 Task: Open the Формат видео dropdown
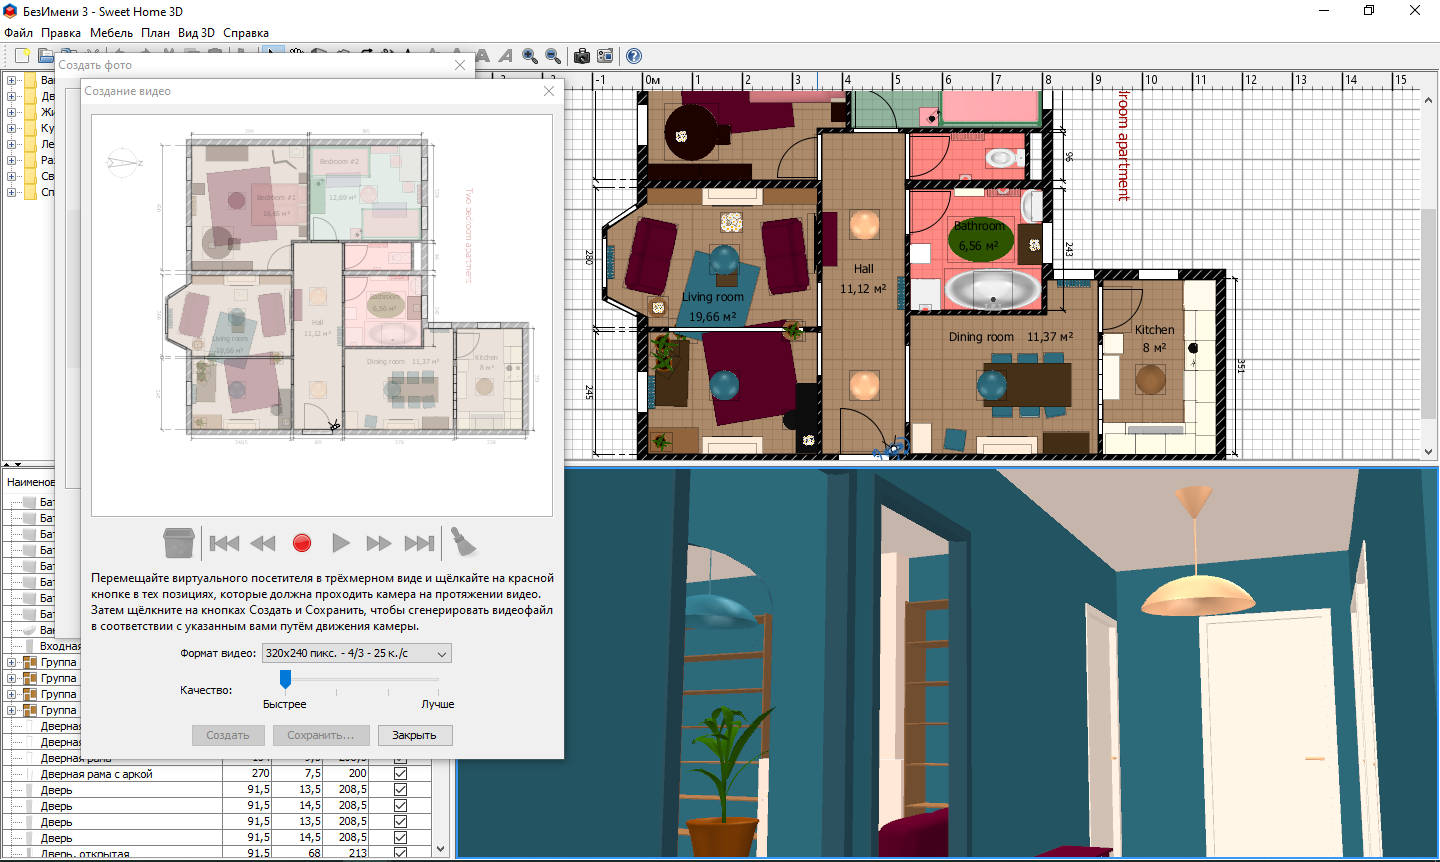(x=357, y=653)
